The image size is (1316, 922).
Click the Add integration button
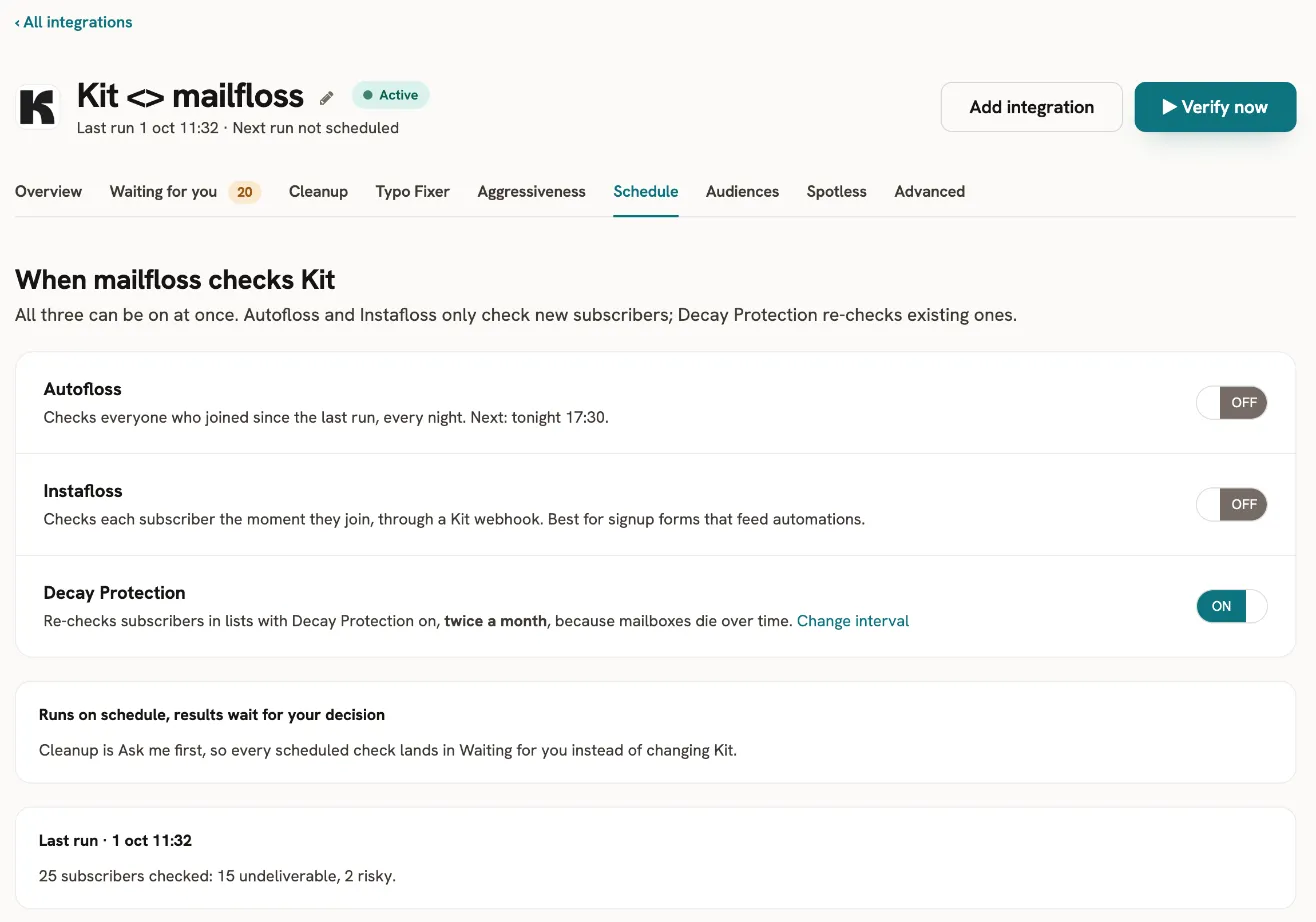click(1032, 107)
